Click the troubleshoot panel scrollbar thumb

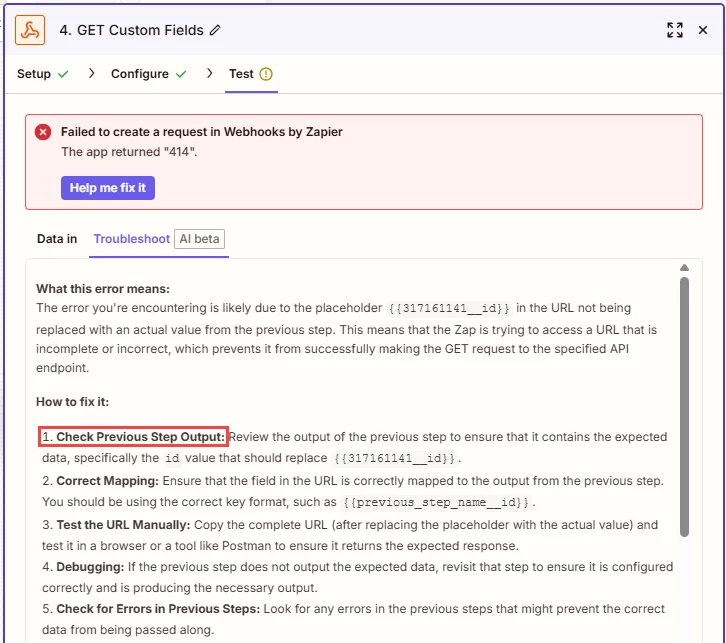pyautogui.click(x=684, y=406)
